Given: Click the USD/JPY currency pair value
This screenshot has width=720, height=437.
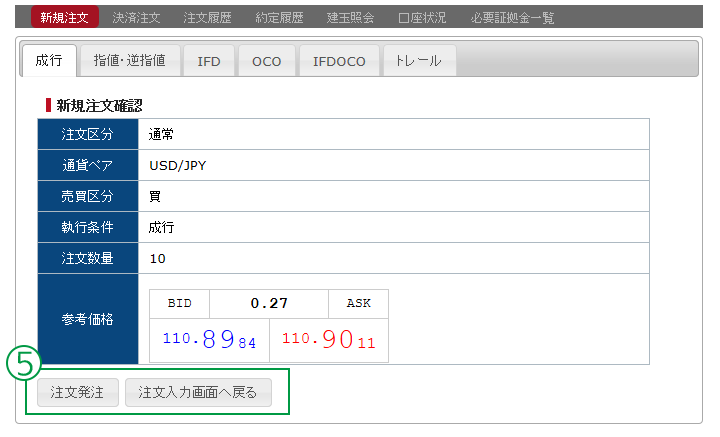Looking at the screenshot, I should pyautogui.click(x=178, y=165).
